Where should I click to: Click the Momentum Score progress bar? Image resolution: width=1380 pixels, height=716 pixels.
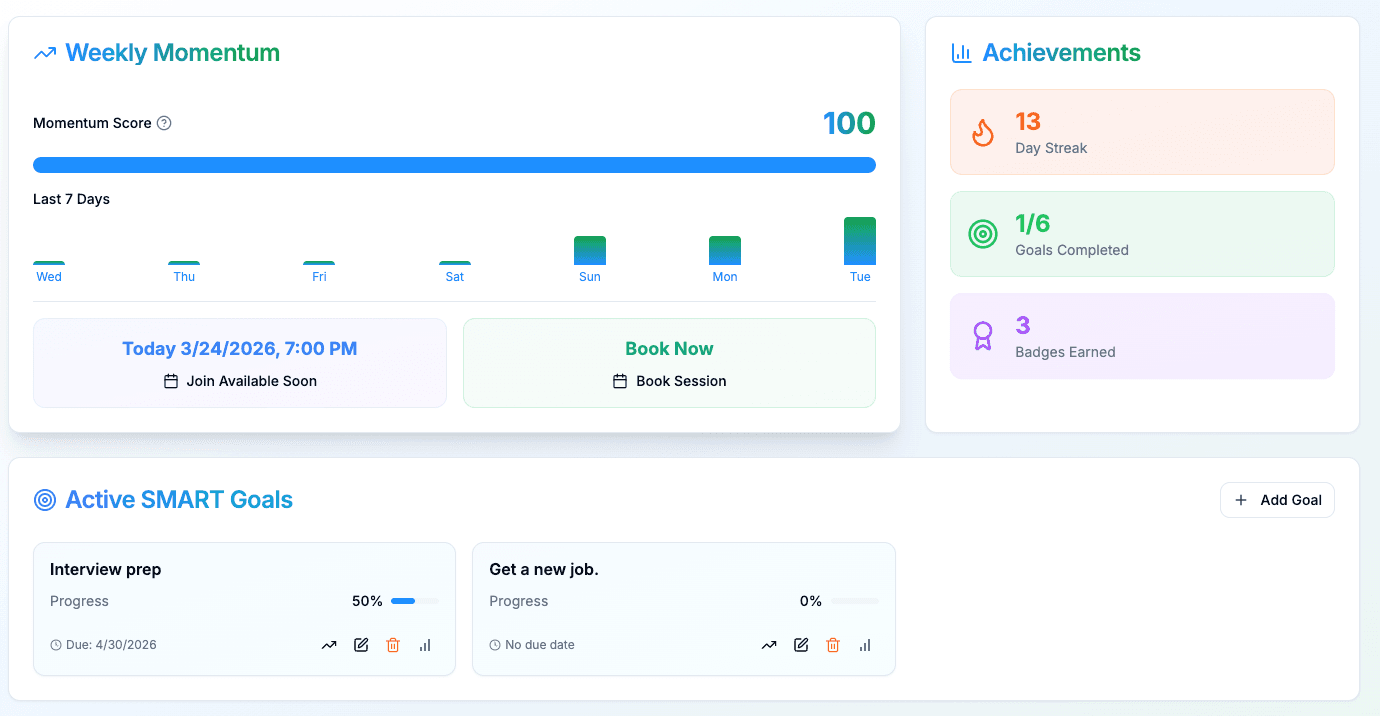[x=454, y=165]
